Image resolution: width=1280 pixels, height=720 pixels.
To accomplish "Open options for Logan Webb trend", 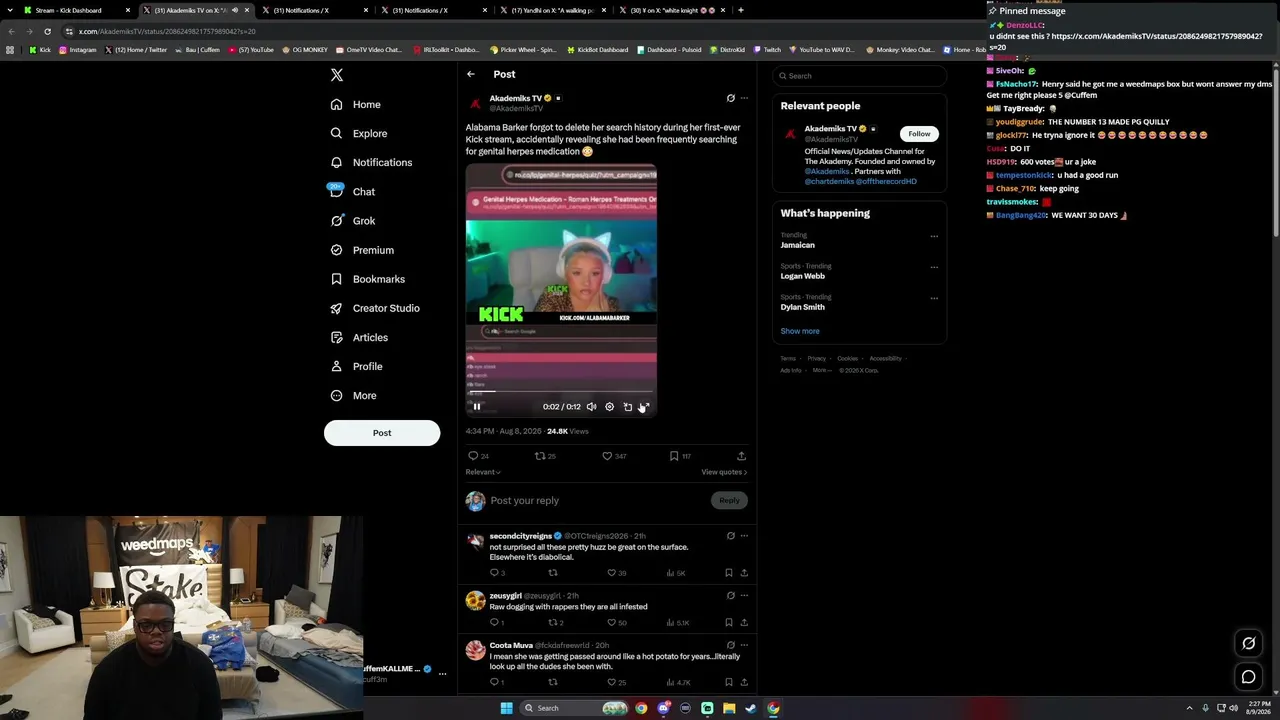I will [934, 267].
